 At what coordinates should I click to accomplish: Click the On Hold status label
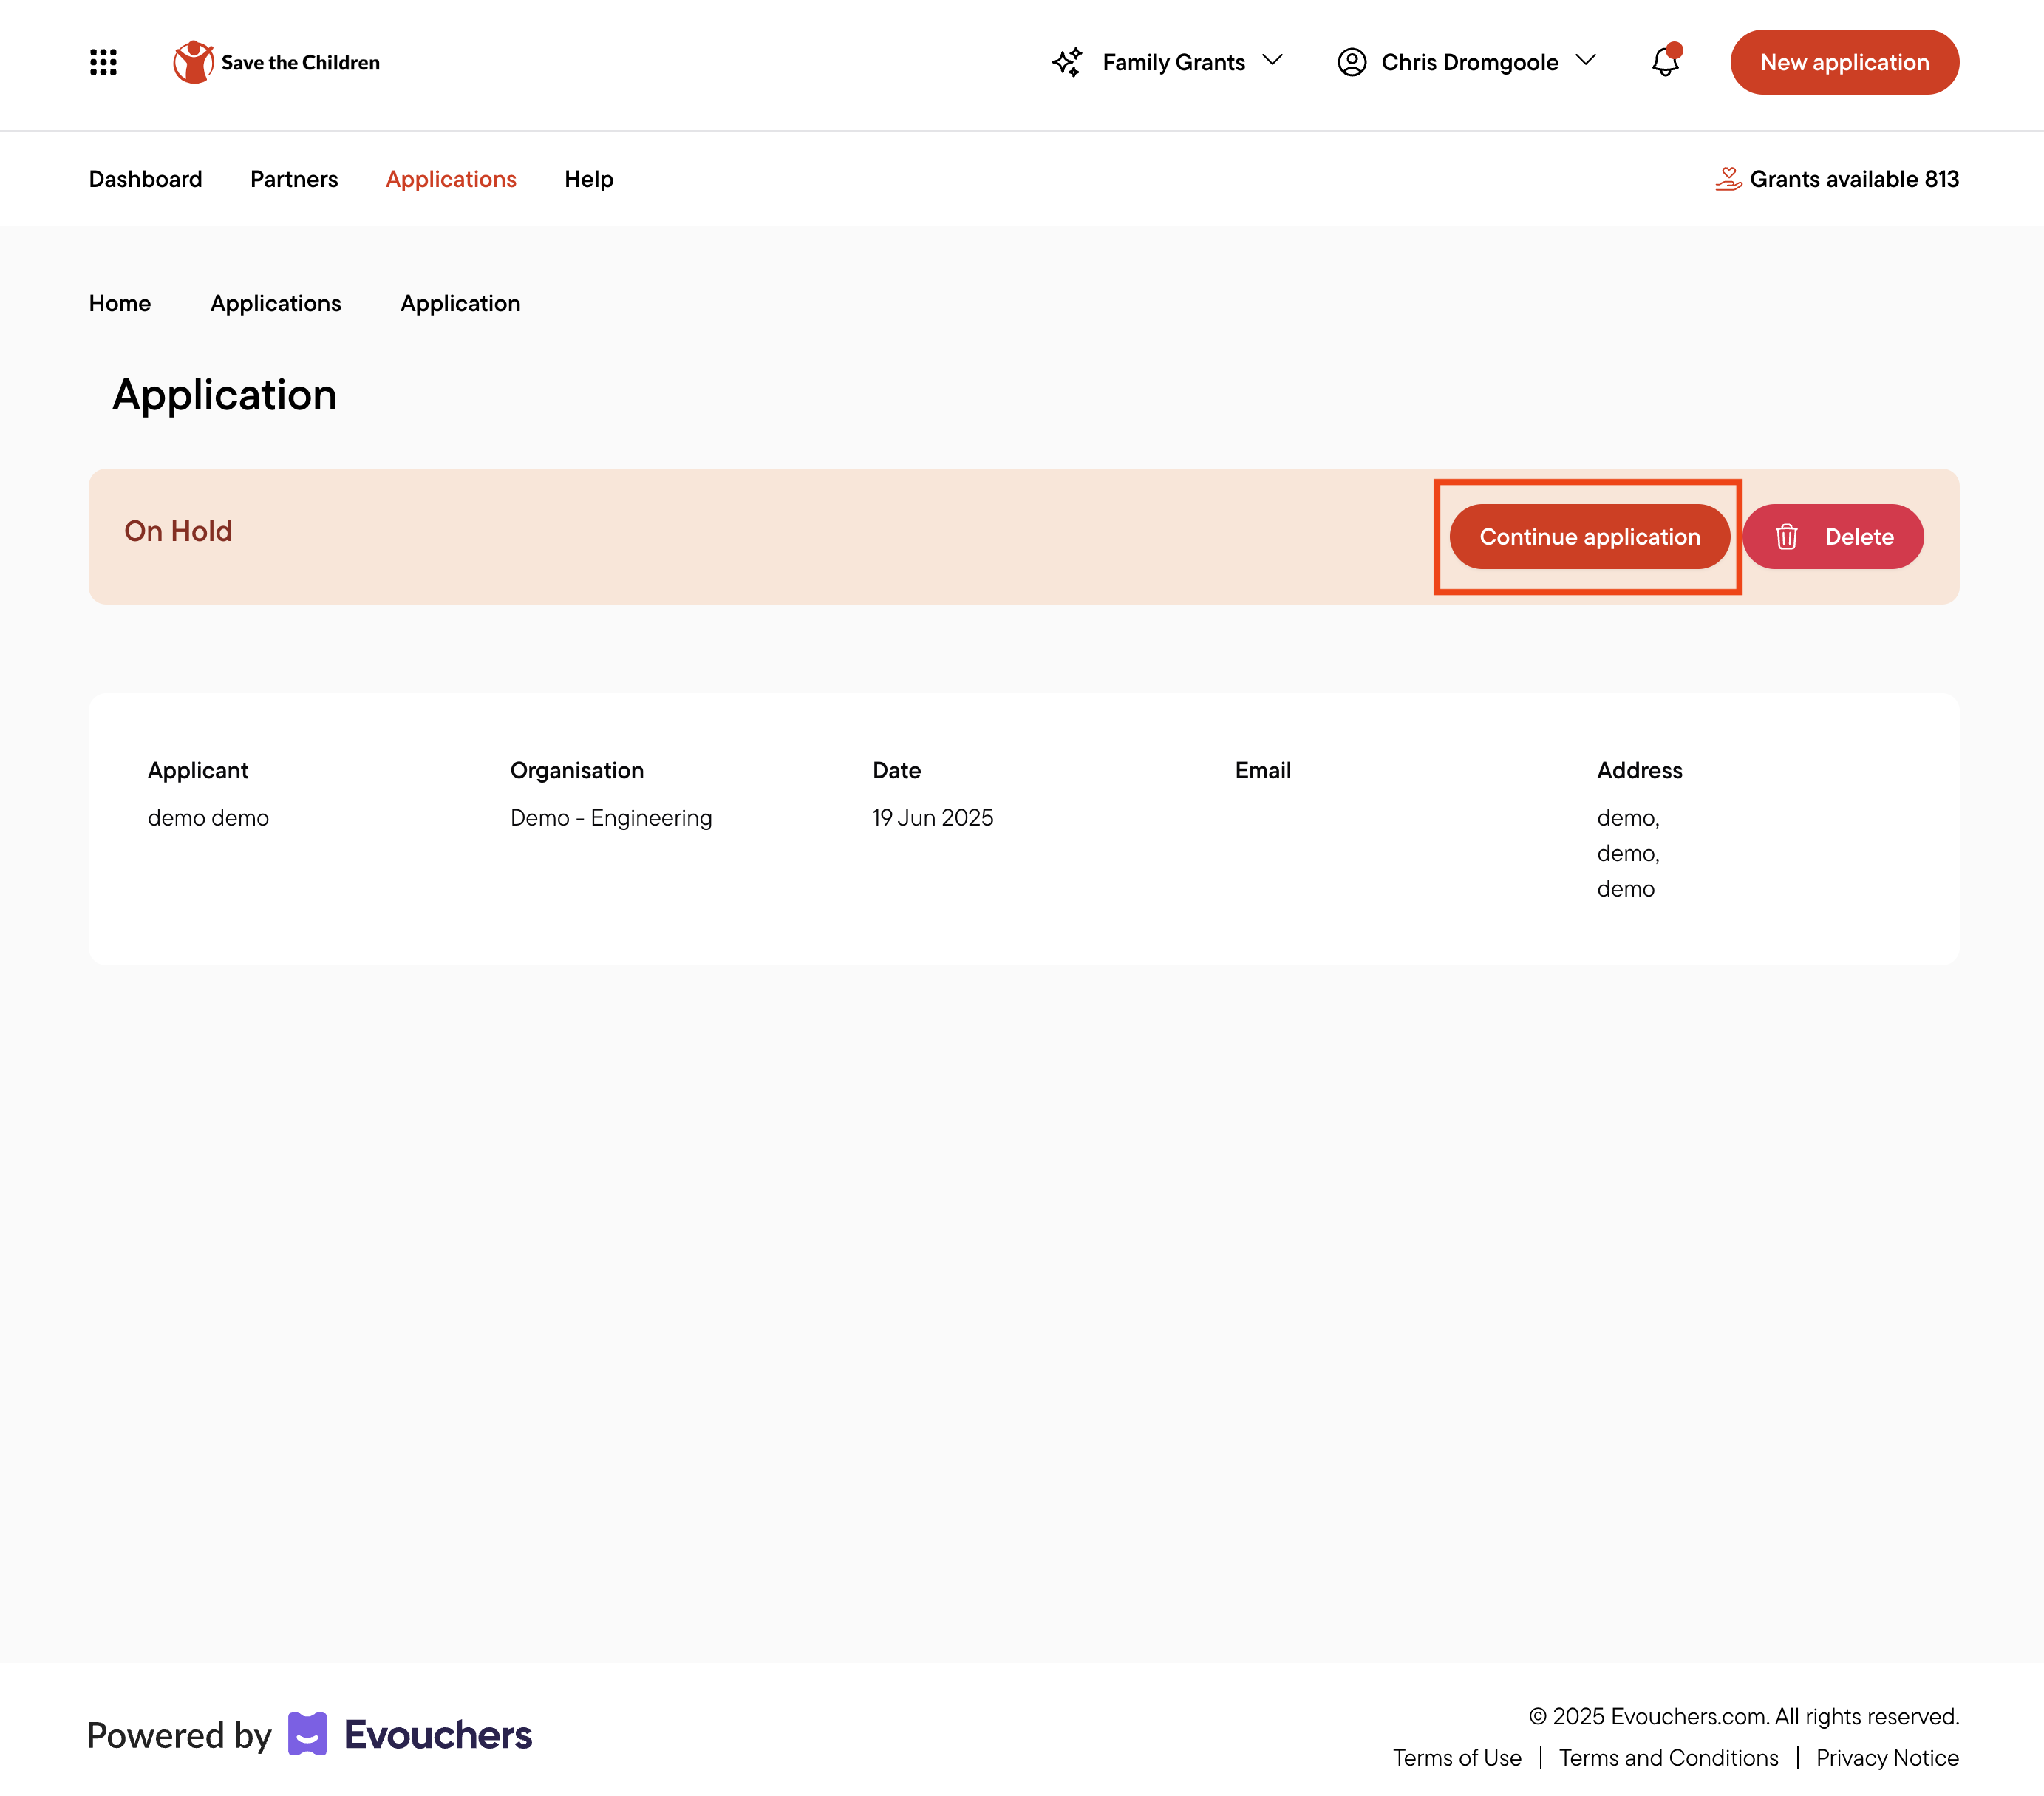coord(178,531)
